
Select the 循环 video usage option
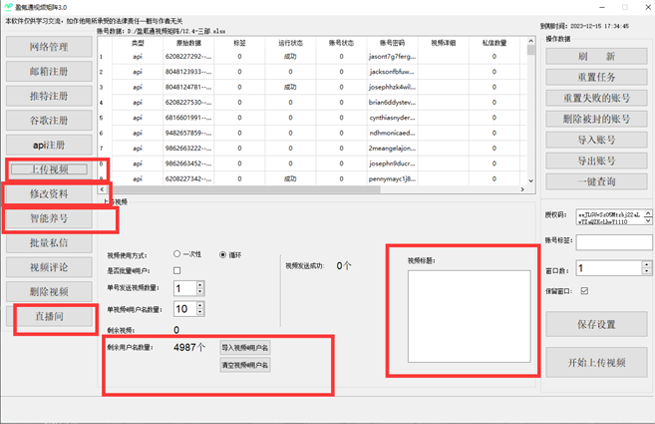(x=224, y=253)
